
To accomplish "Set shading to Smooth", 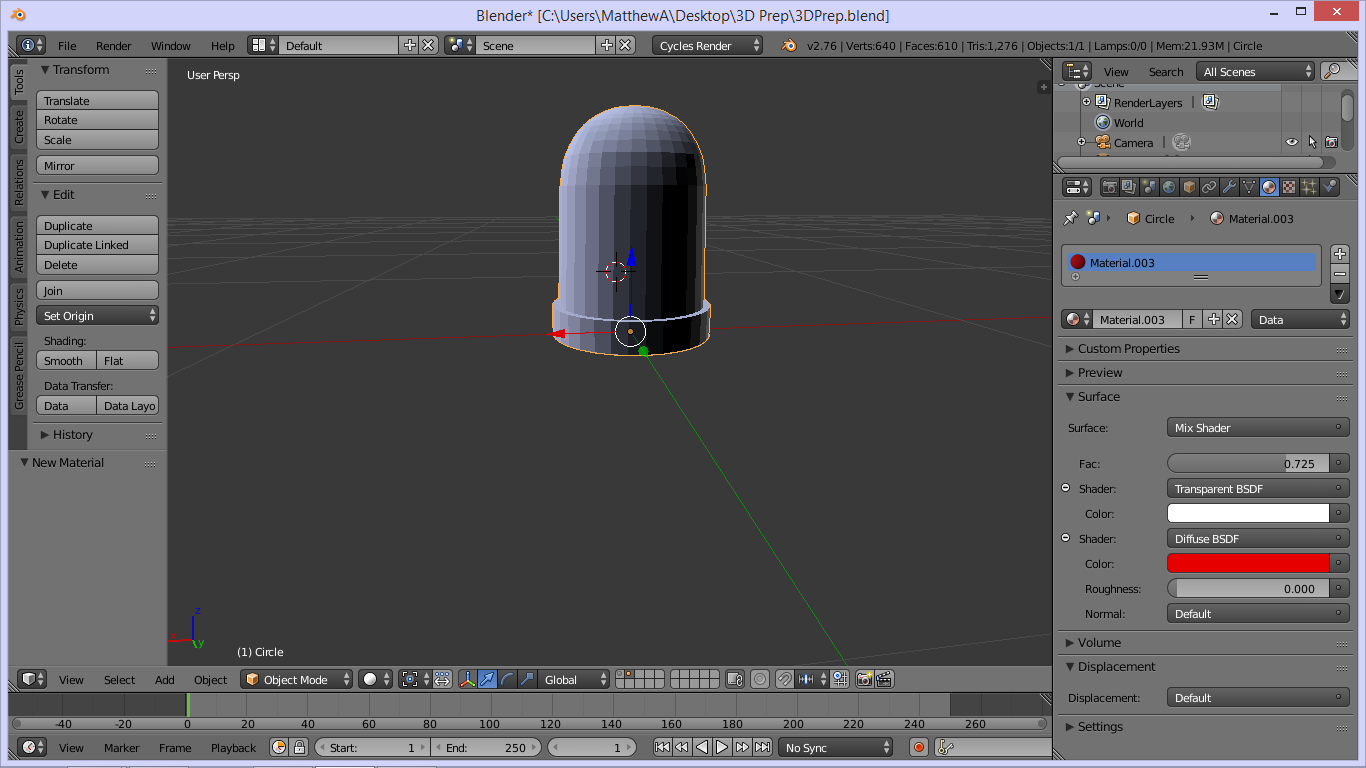I will (67, 360).
